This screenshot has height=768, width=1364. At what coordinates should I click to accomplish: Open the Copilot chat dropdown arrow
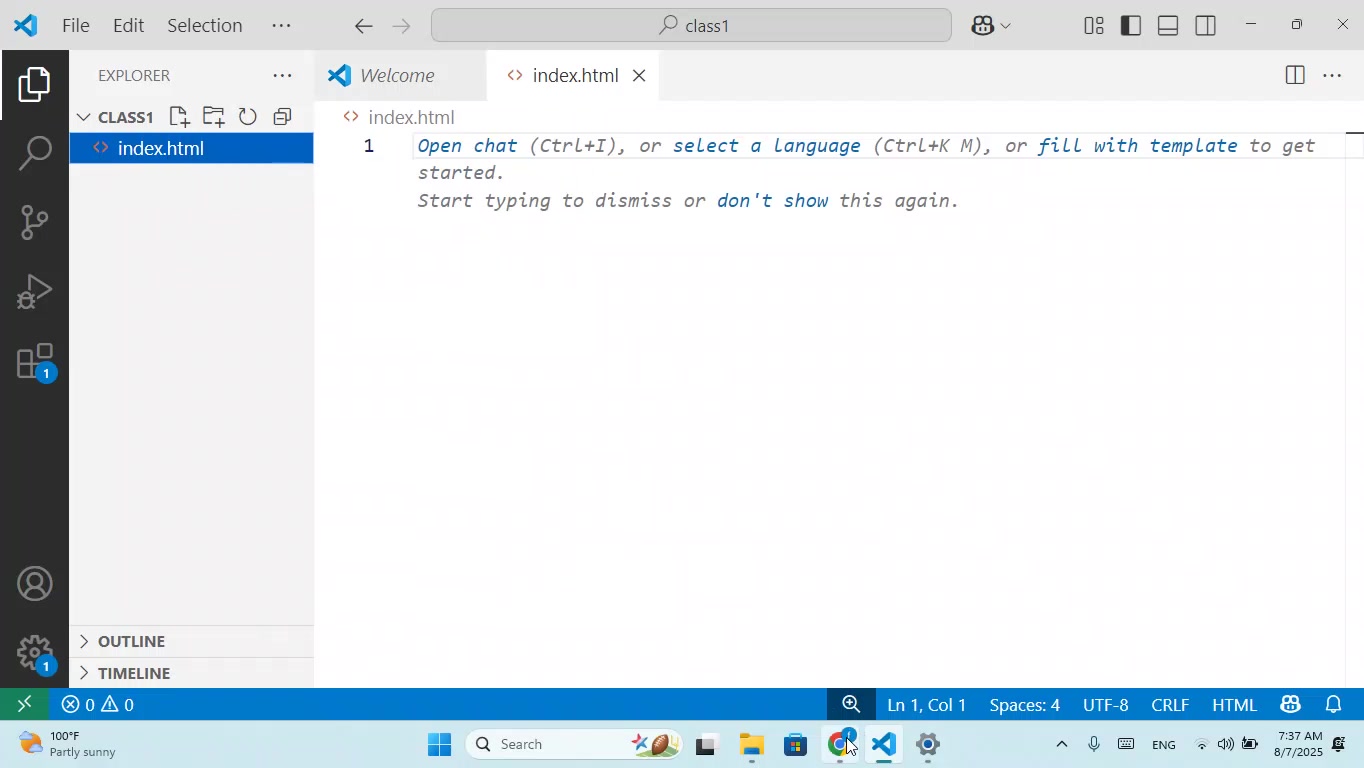coord(1006,26)
